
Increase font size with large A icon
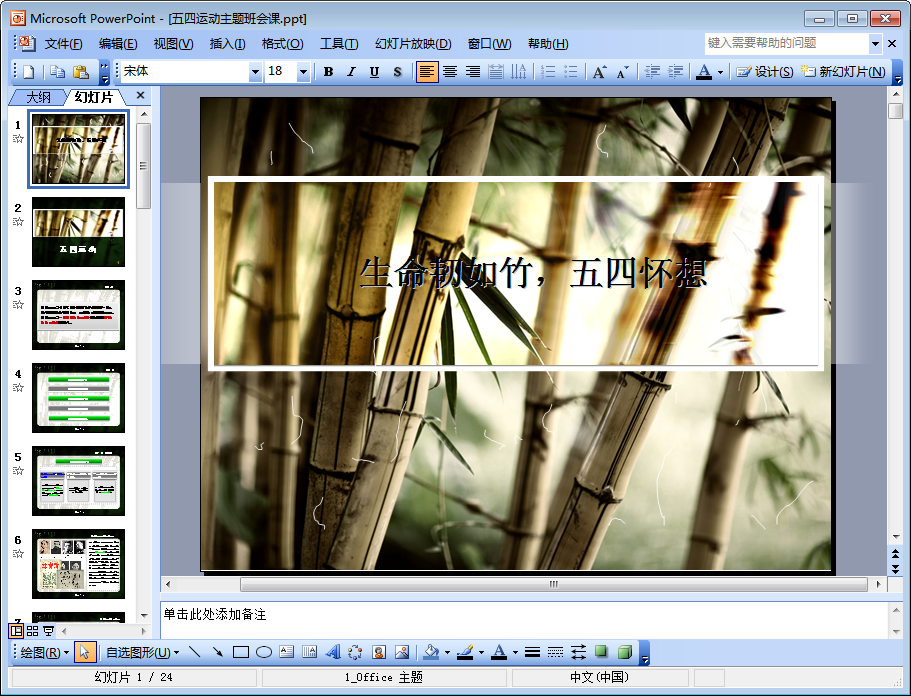click(x=600, y=71)
